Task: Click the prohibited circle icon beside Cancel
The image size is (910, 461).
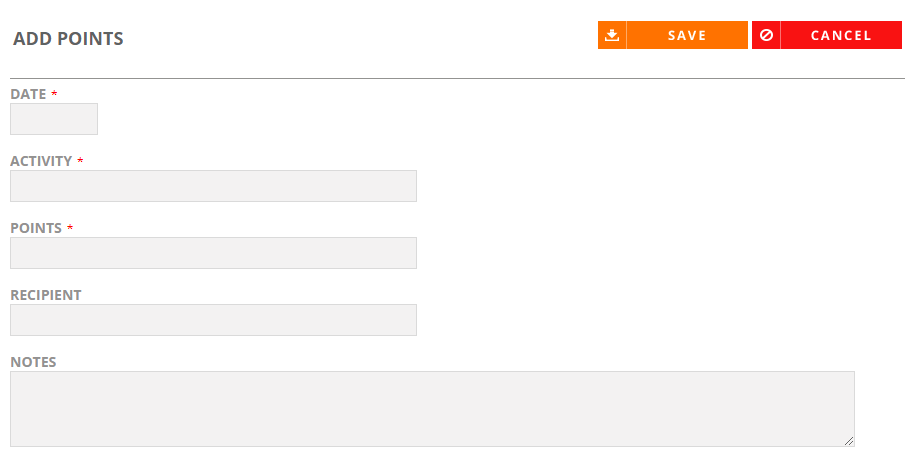Action: click(x=766, y=35)
